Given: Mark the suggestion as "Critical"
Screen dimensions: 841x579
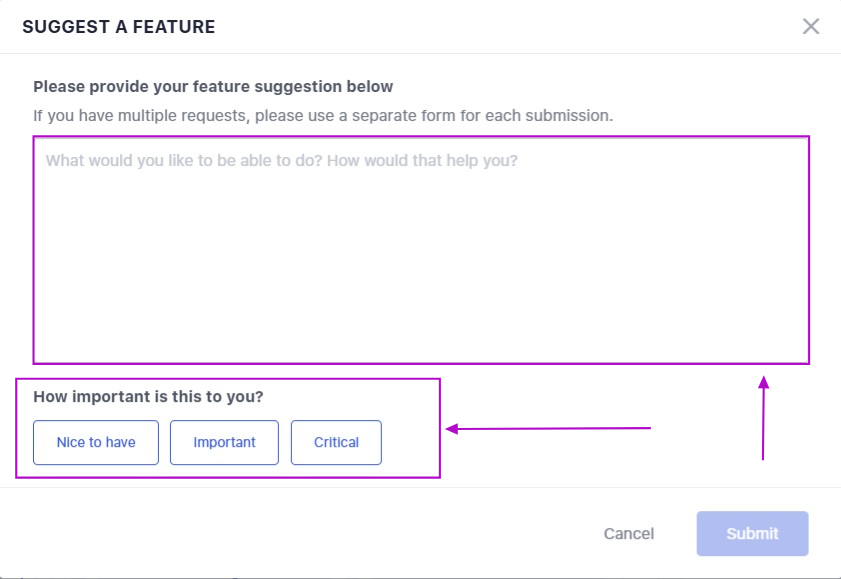Looking at the screenshot, I should pyautogui.click(x=336, y=443).
